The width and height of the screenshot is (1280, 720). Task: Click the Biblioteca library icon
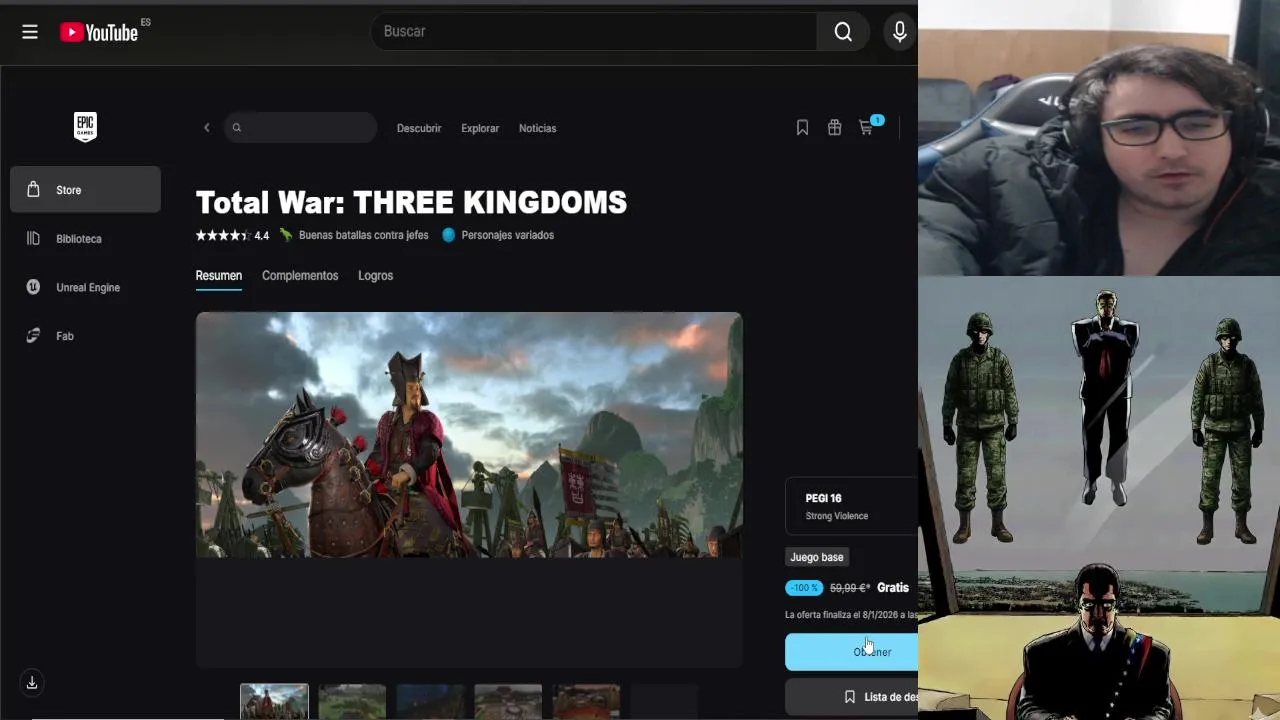click(33, 239)
